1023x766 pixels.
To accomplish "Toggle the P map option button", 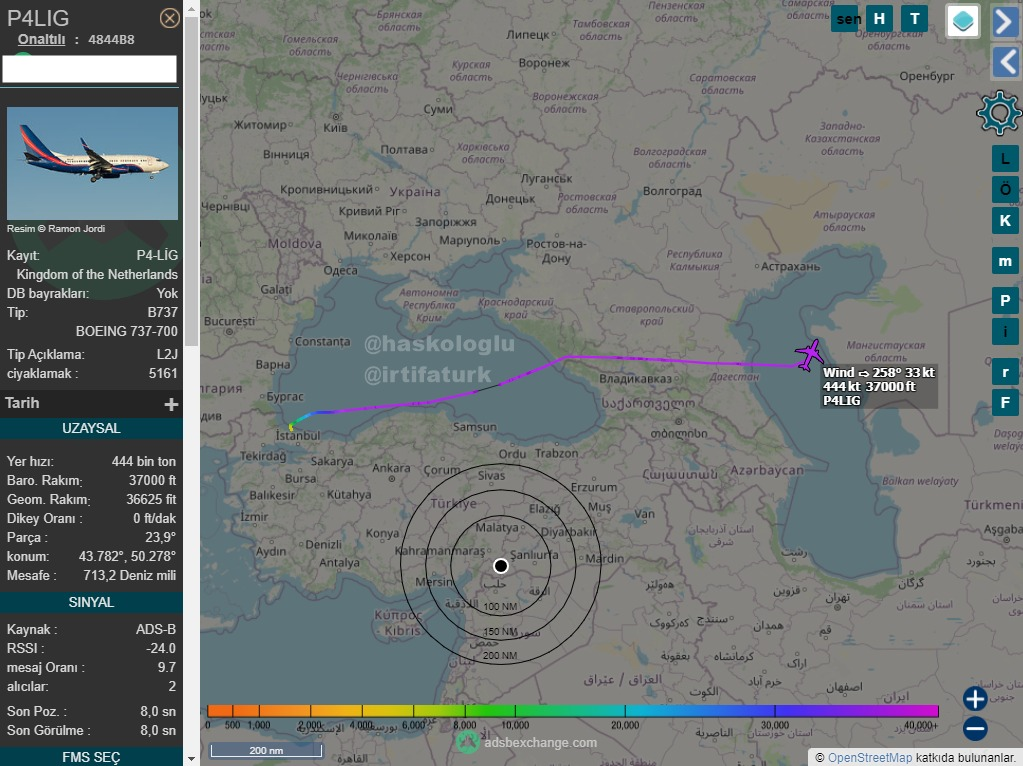I will point(1005,300).
